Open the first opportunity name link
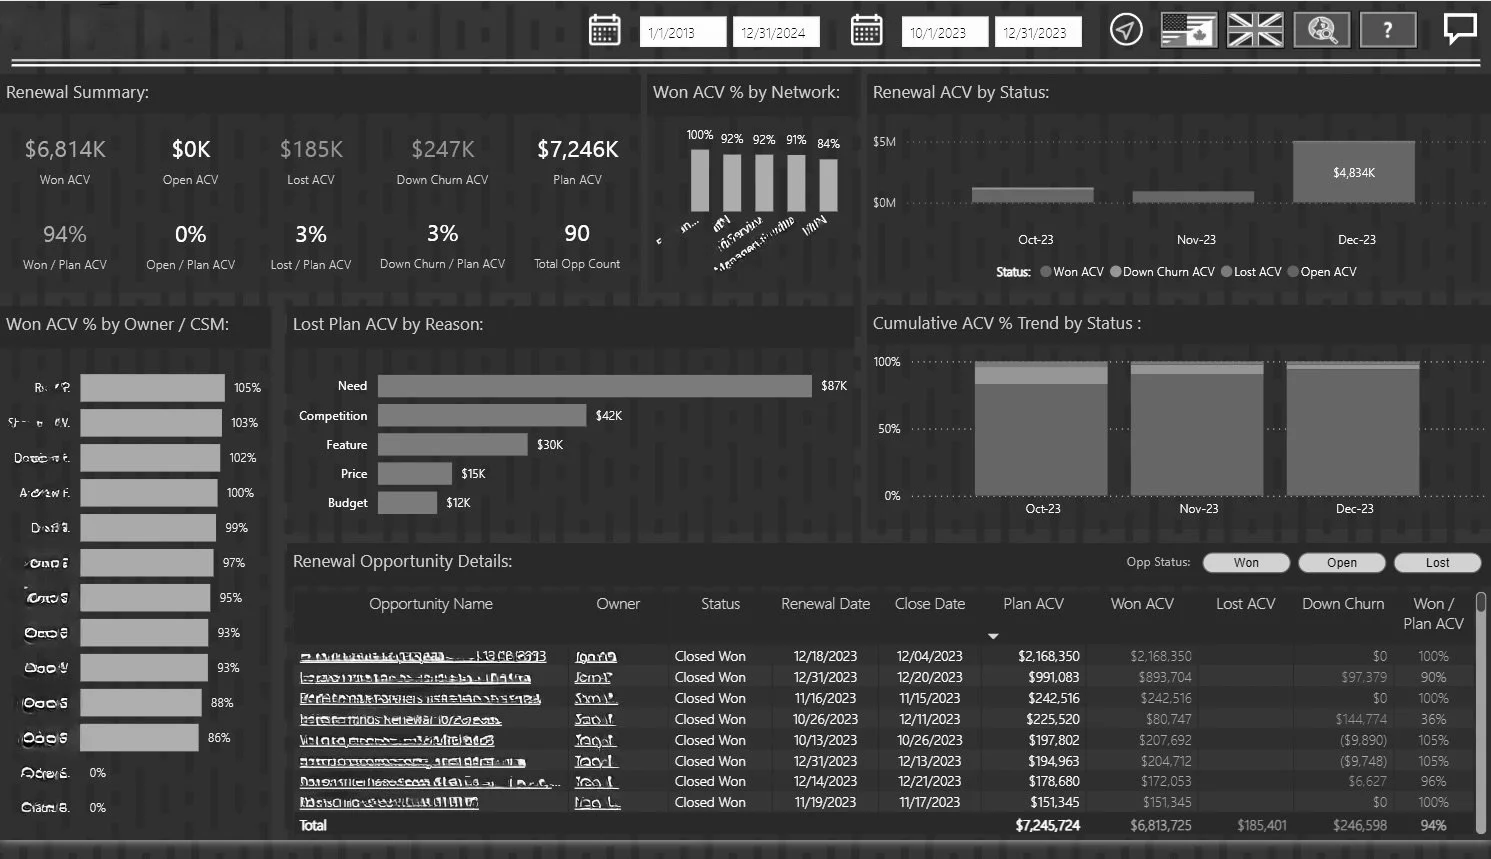The image size is (1491, 859). (423, 657)
